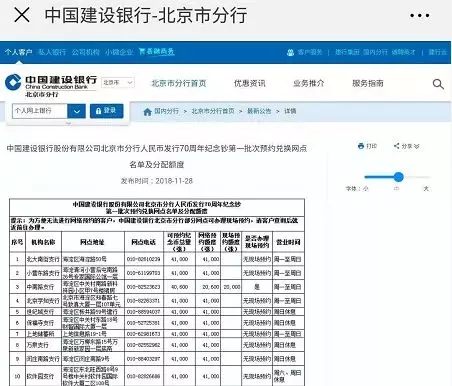The height and width of the screenshot is (386, 452).
Task: Select the 私人银行 tab
Action: coord(52,52)
